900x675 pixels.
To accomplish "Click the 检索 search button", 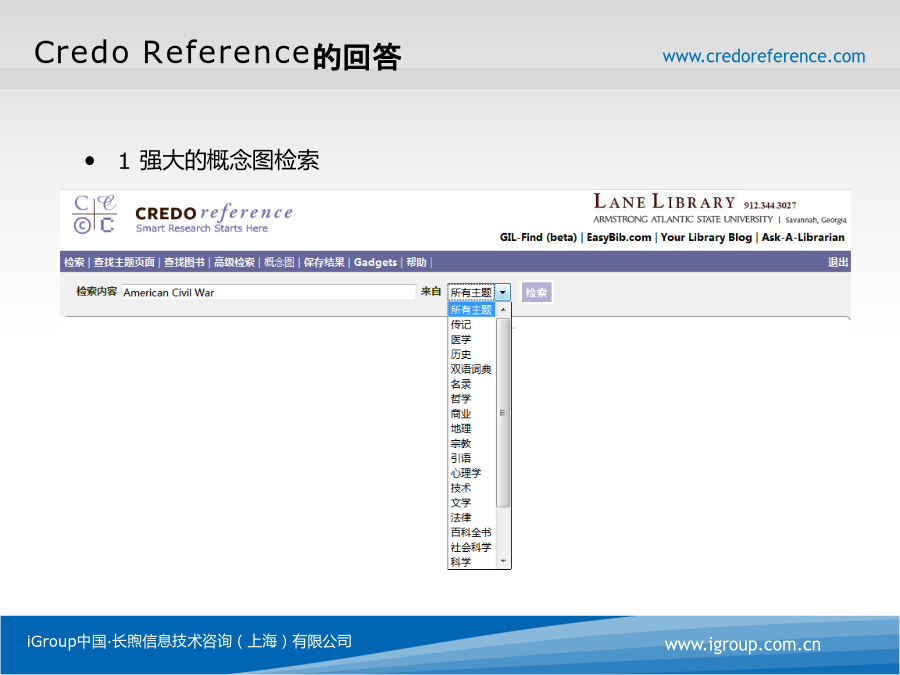I will pos(536,292).
